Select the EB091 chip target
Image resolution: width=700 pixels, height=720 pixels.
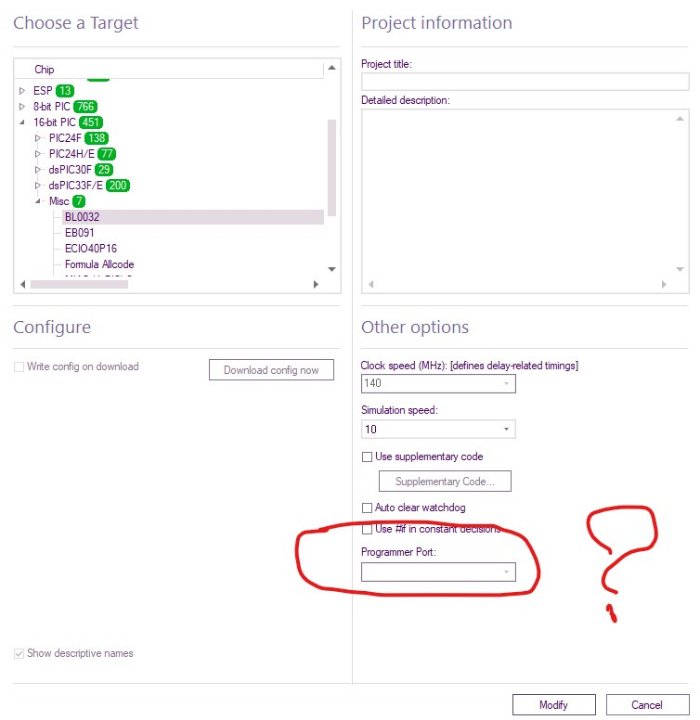click(79, 232)
